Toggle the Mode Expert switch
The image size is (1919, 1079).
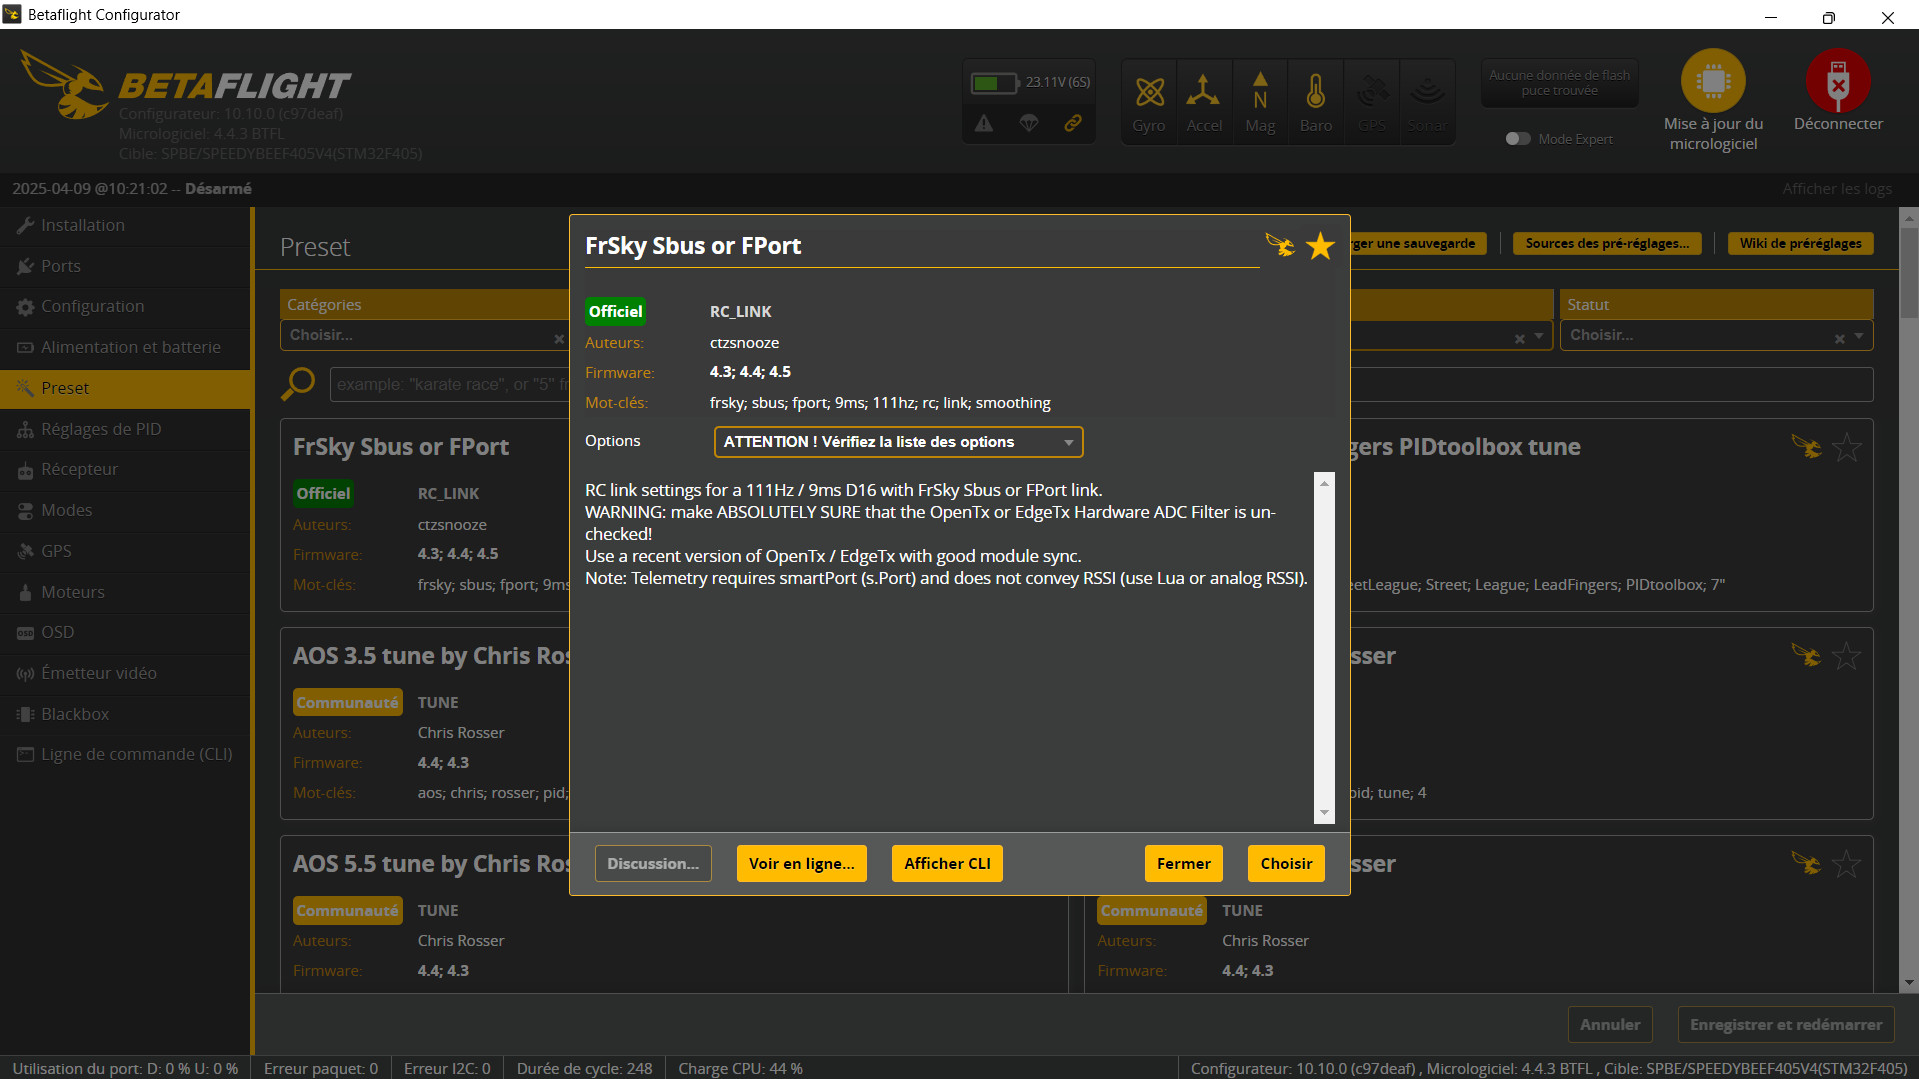[1518, 139]
